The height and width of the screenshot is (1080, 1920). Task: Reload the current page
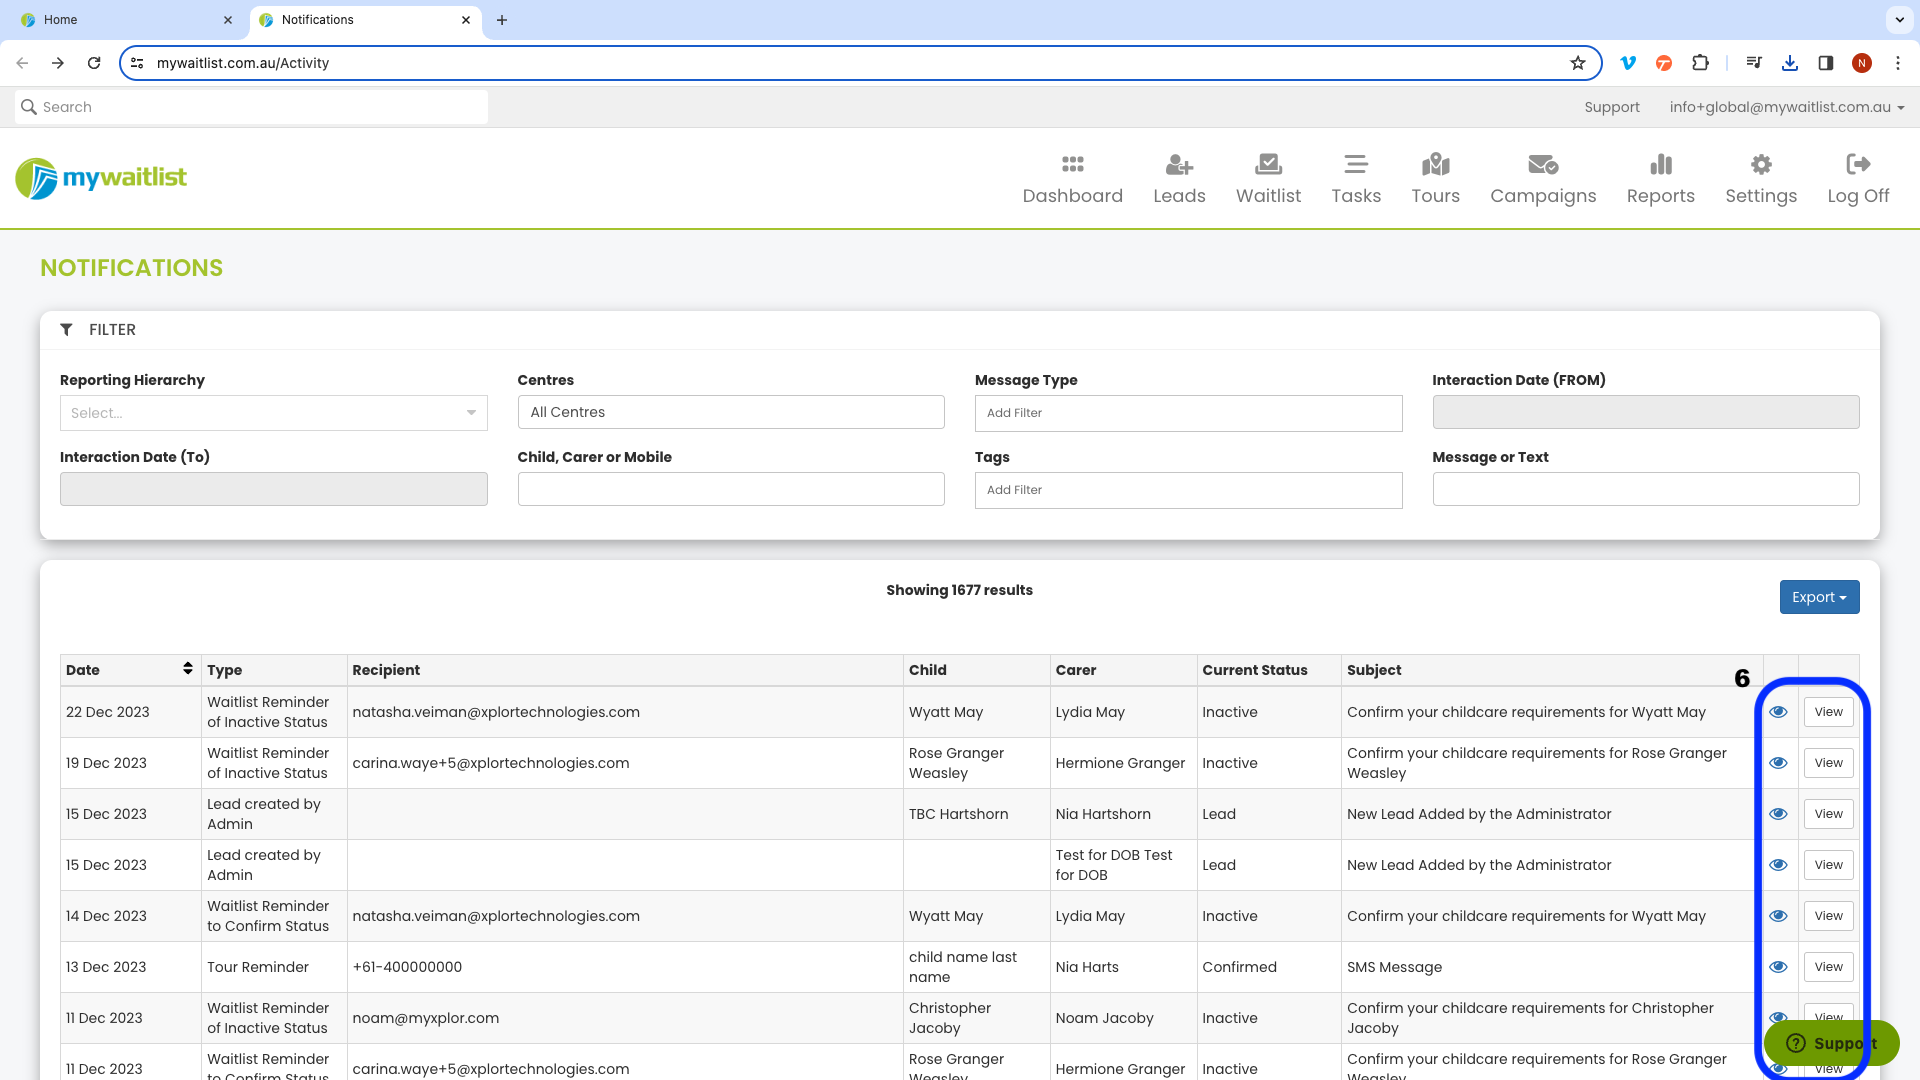(94, 63)
